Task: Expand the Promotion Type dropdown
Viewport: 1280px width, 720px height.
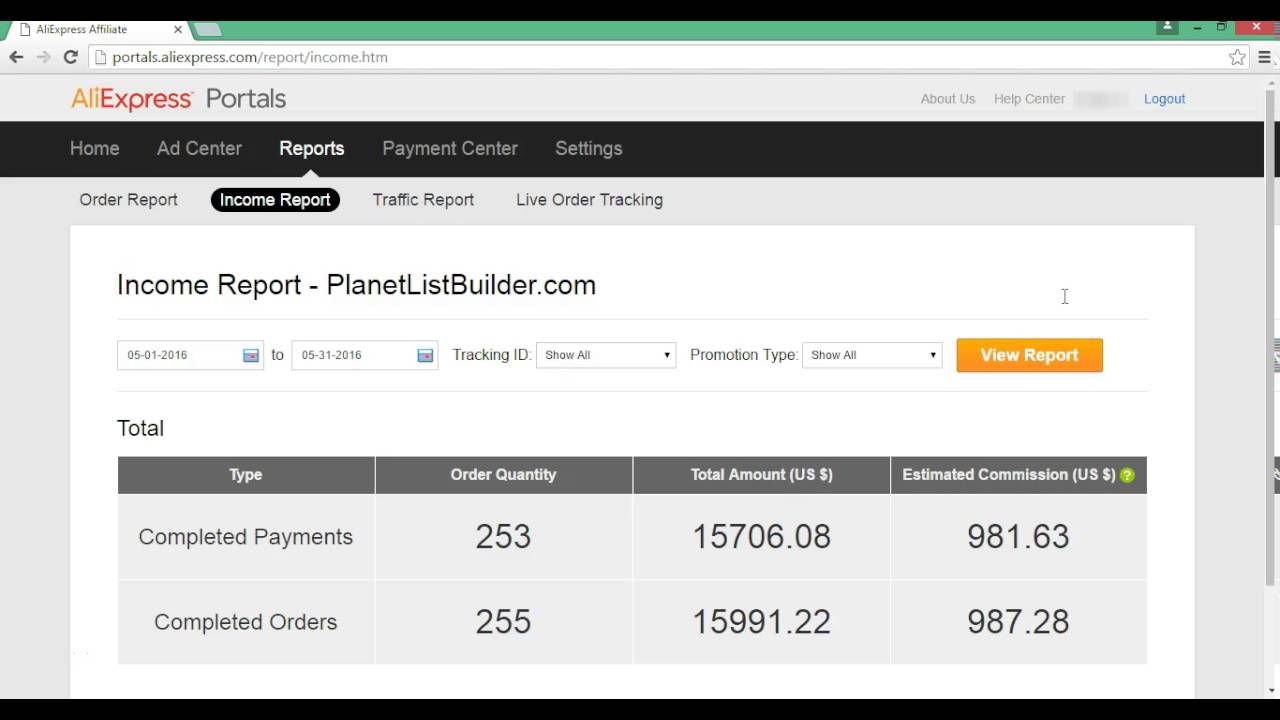Action: [872, 355]
